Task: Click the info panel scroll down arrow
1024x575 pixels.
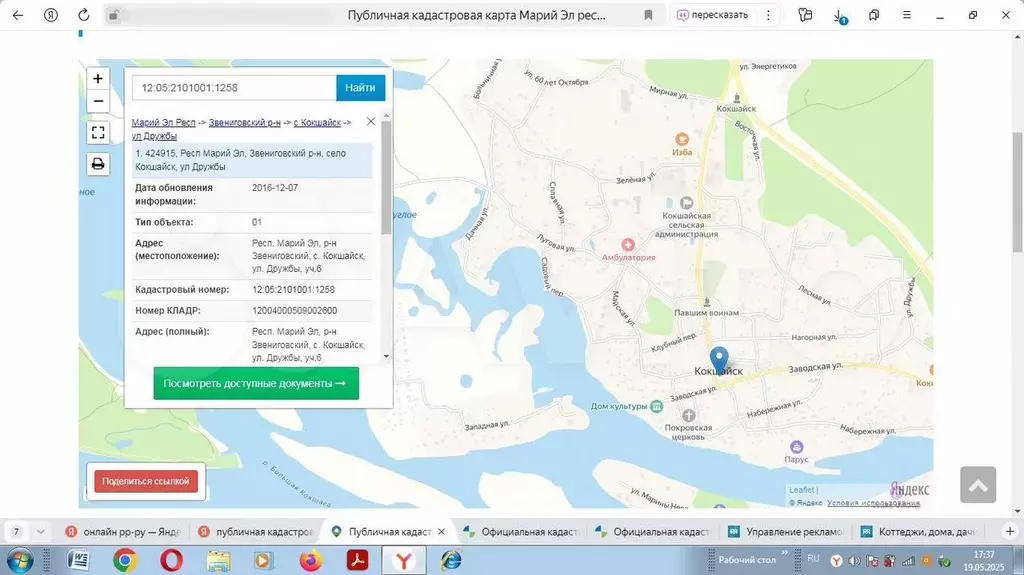Action: (386, 357)
